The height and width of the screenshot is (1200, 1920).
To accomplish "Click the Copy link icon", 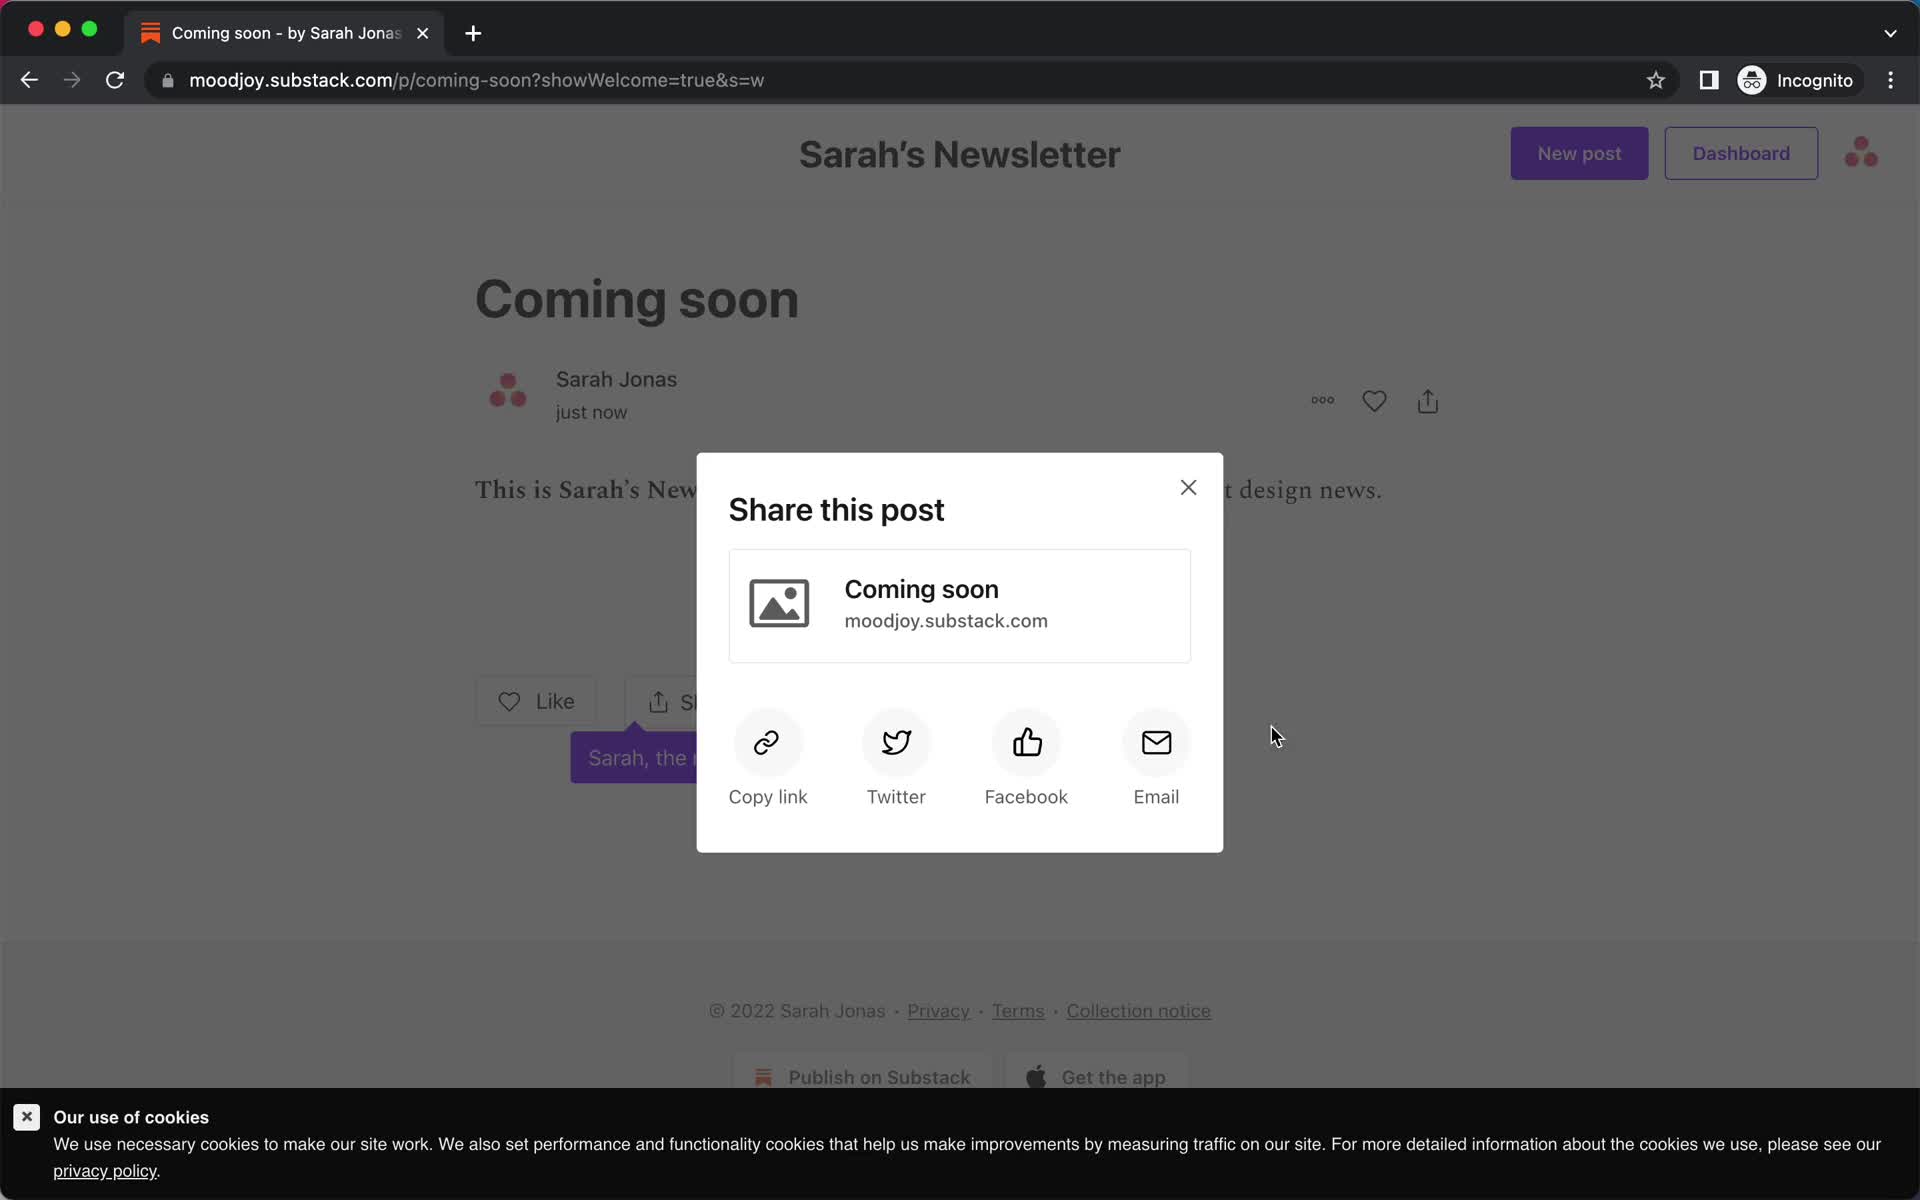I will 767,742.
